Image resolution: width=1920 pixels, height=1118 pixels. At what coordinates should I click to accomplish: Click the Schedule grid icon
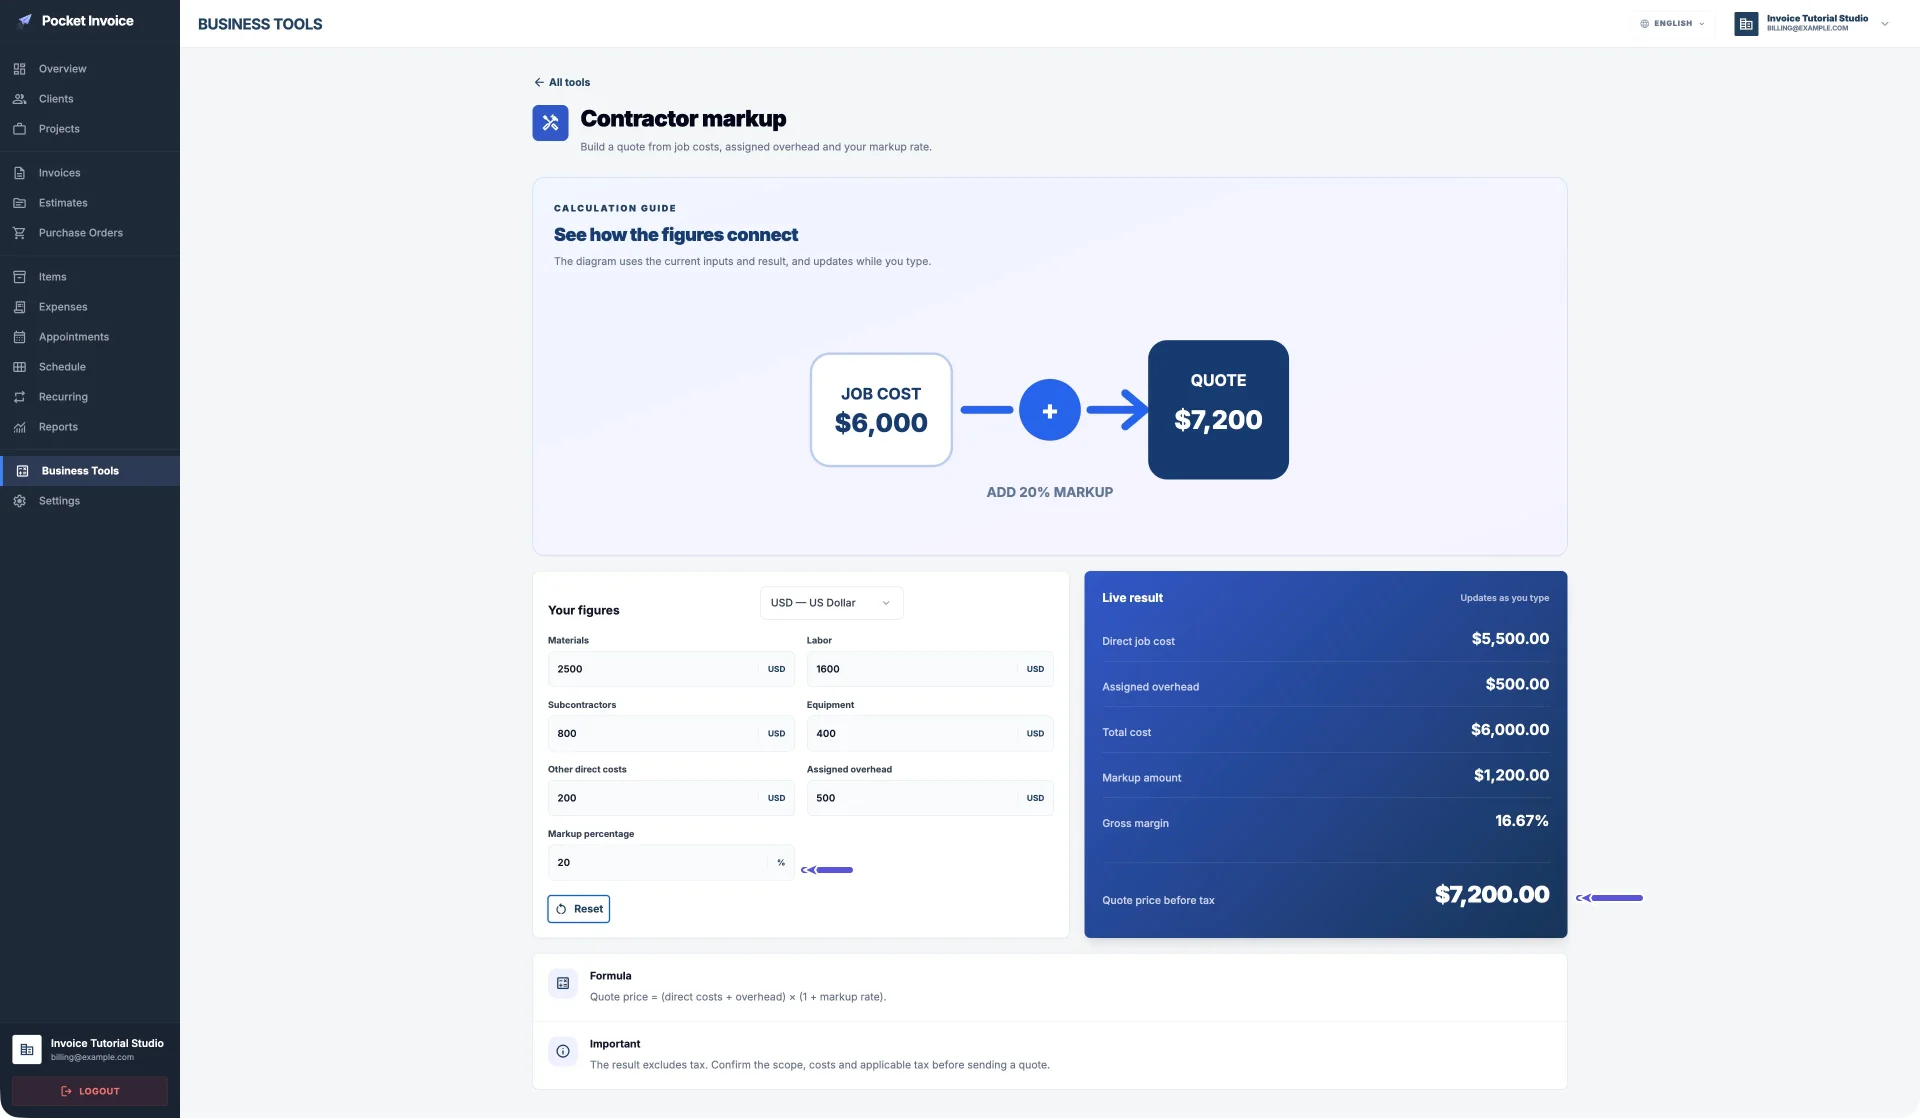19,367
